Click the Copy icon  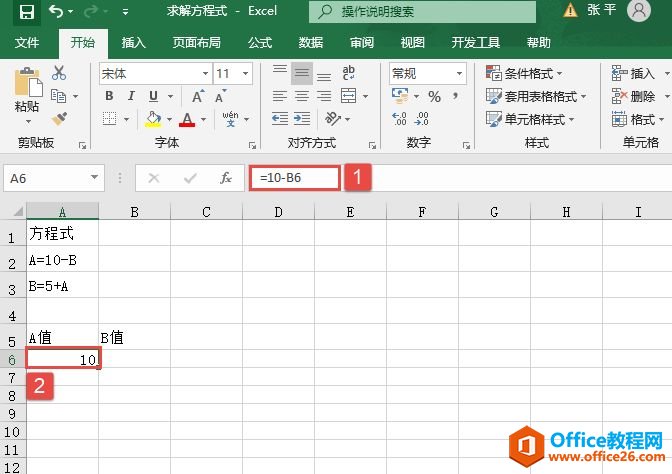coord(58,96)
